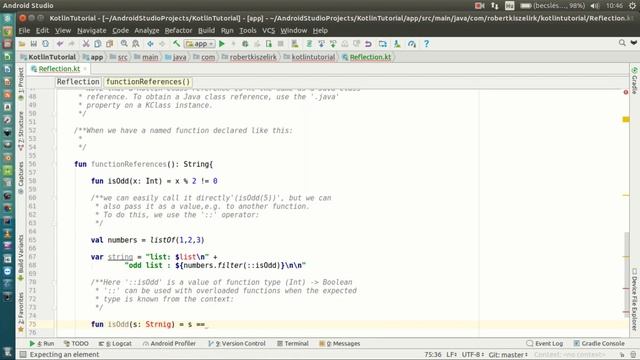Open the Version Control tool window

(237, 344)
